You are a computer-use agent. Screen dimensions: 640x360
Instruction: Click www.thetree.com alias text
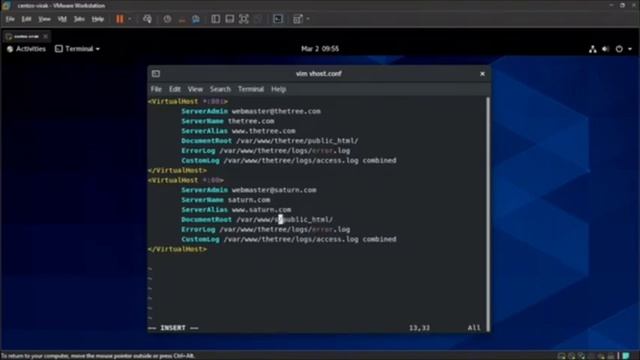click(263, 131)
